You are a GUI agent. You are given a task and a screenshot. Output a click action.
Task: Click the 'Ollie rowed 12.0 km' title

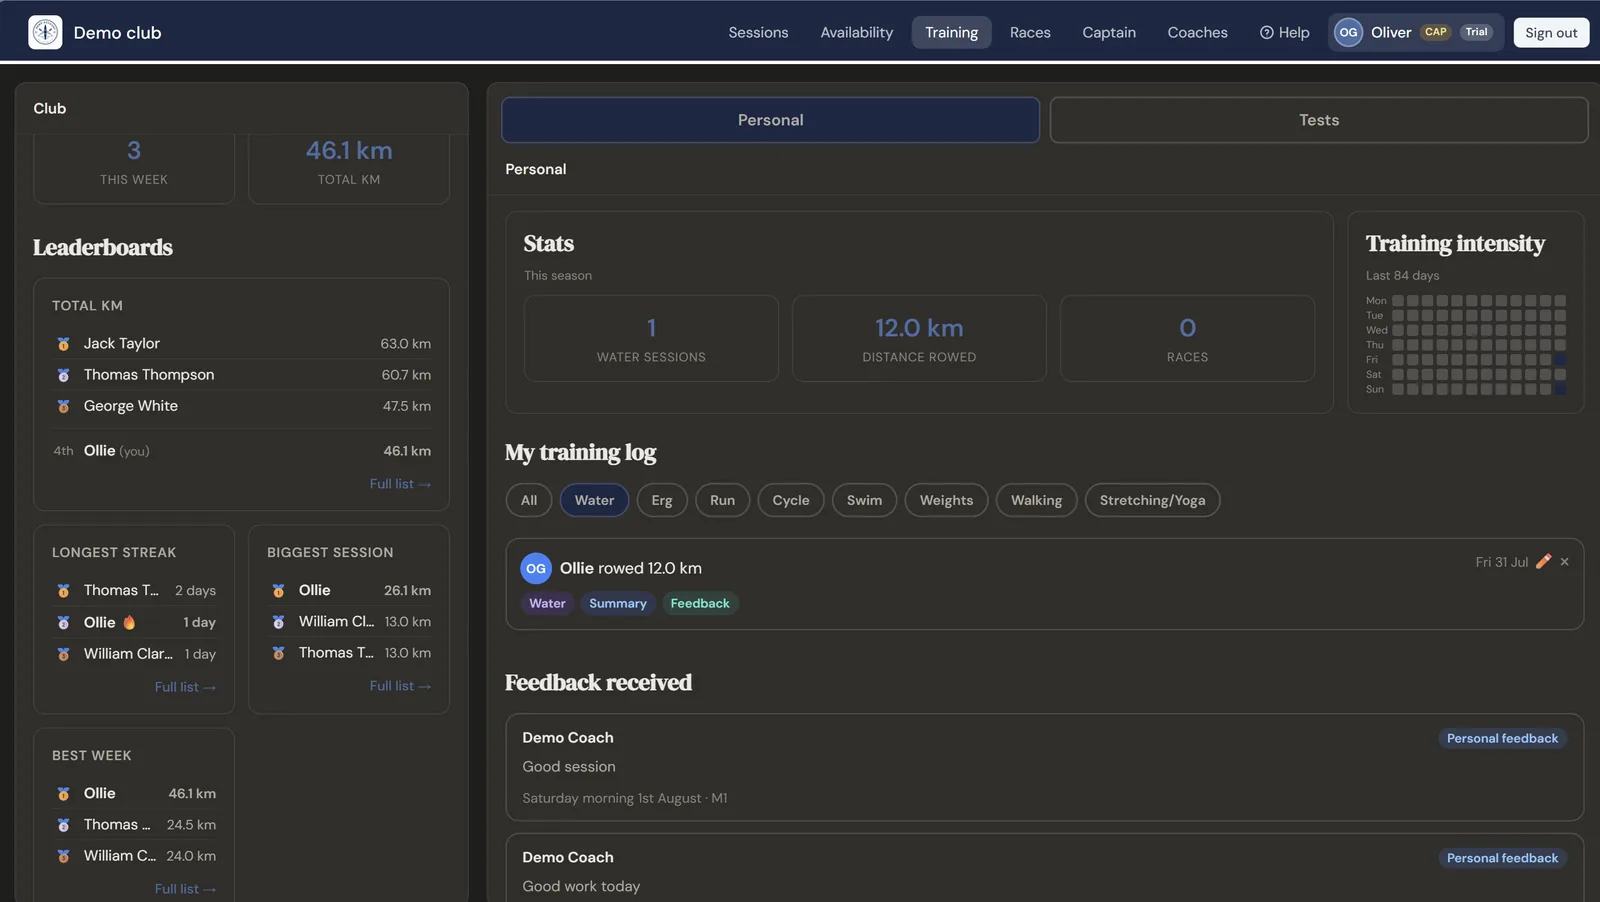630,568
